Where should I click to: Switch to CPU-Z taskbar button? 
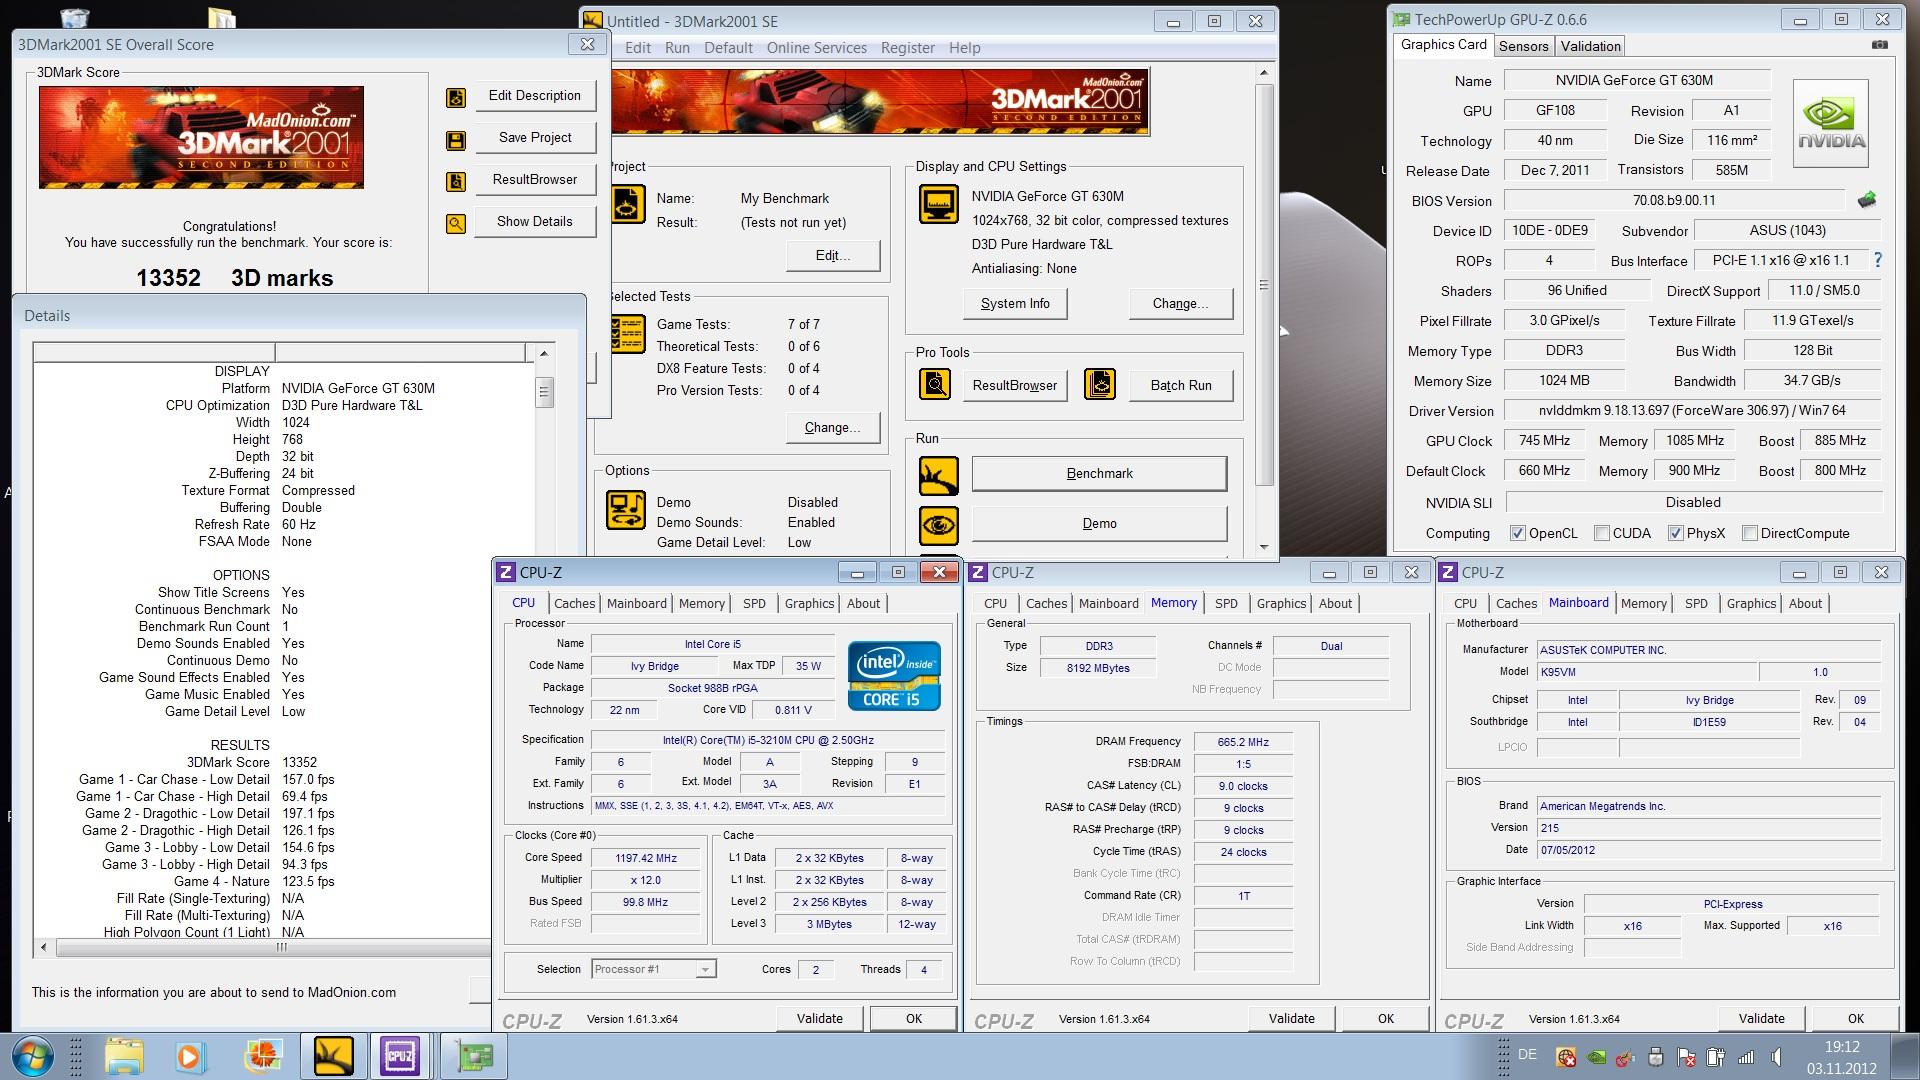click(x=400, y=1056)
